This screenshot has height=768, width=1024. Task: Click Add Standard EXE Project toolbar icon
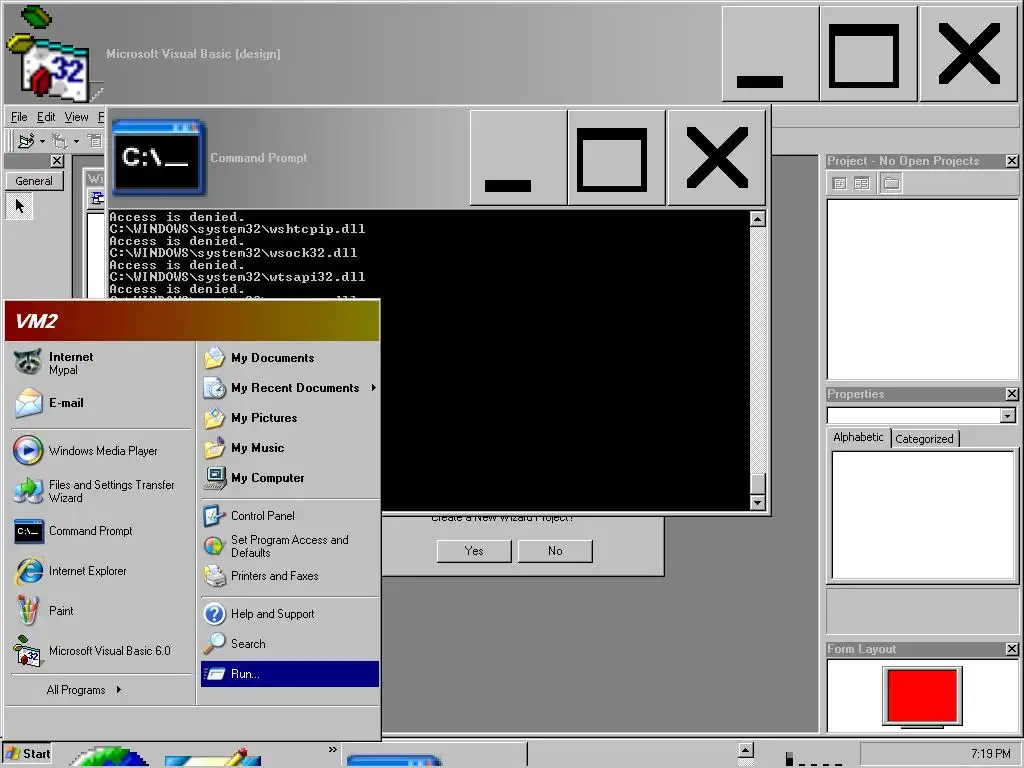tap(26, 140)
